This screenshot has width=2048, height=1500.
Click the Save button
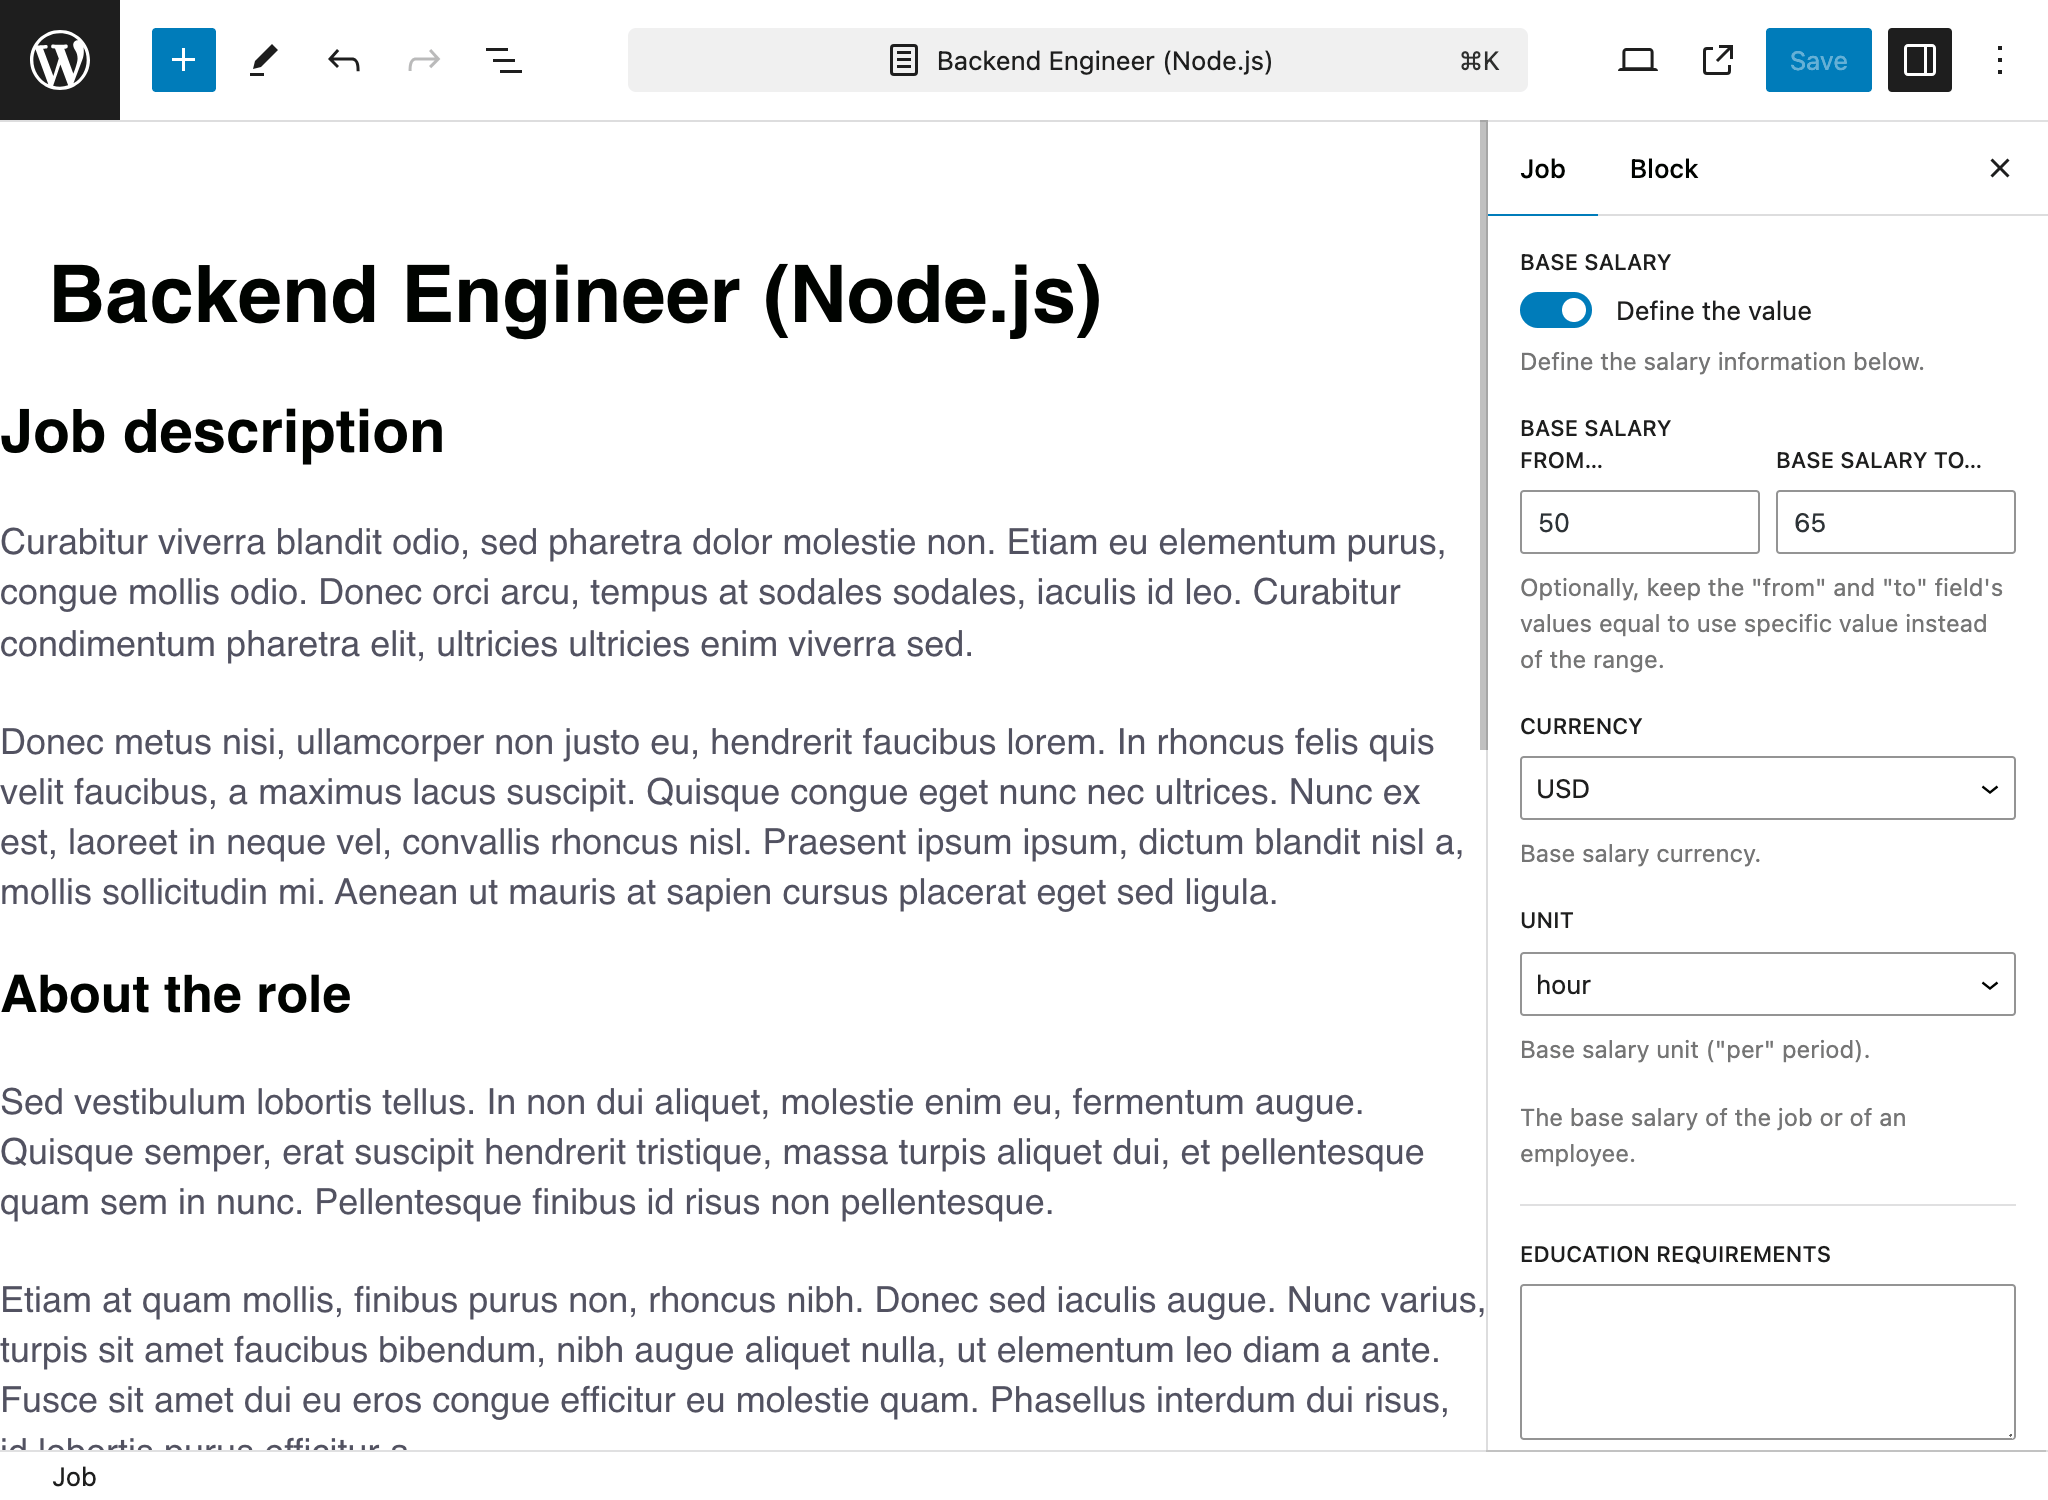click(1817, 60)
